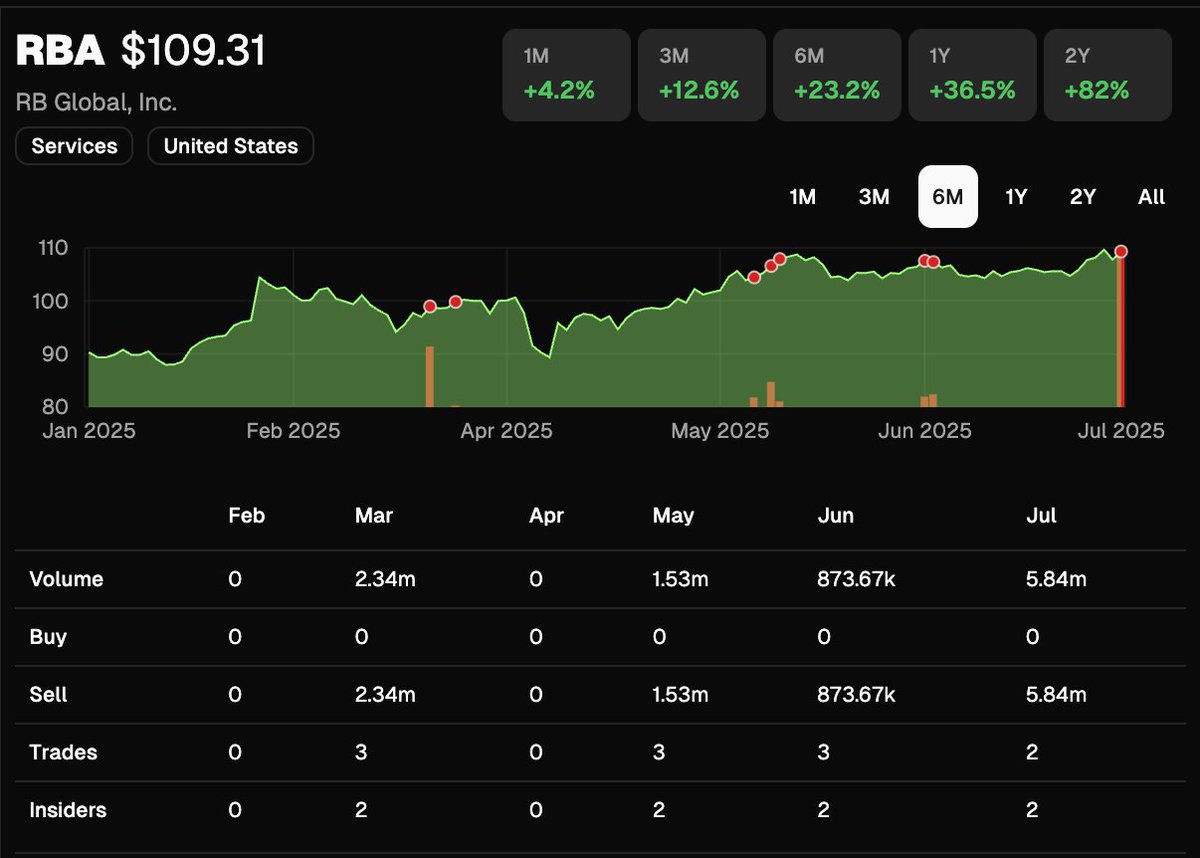Click the Mar column header in table

point(374,516)
